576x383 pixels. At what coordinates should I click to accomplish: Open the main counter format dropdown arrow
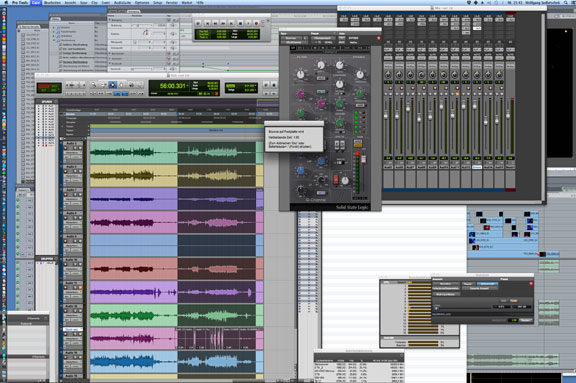click(x=188, y=86)
